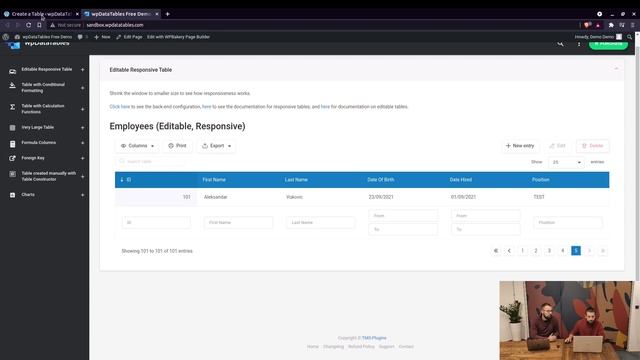This screenshot has width=640, height=360.
Task: Go to pagination page 4
Action: 563,251
